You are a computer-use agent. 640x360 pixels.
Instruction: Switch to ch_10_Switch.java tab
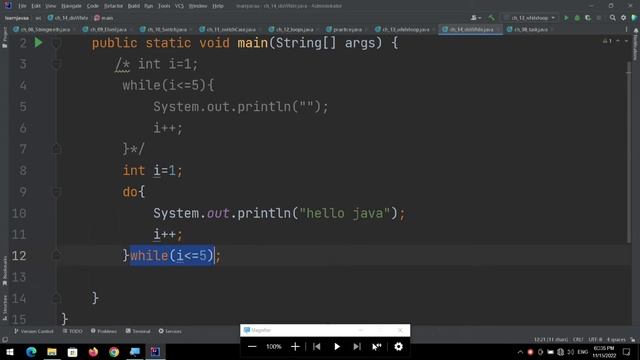167,29
